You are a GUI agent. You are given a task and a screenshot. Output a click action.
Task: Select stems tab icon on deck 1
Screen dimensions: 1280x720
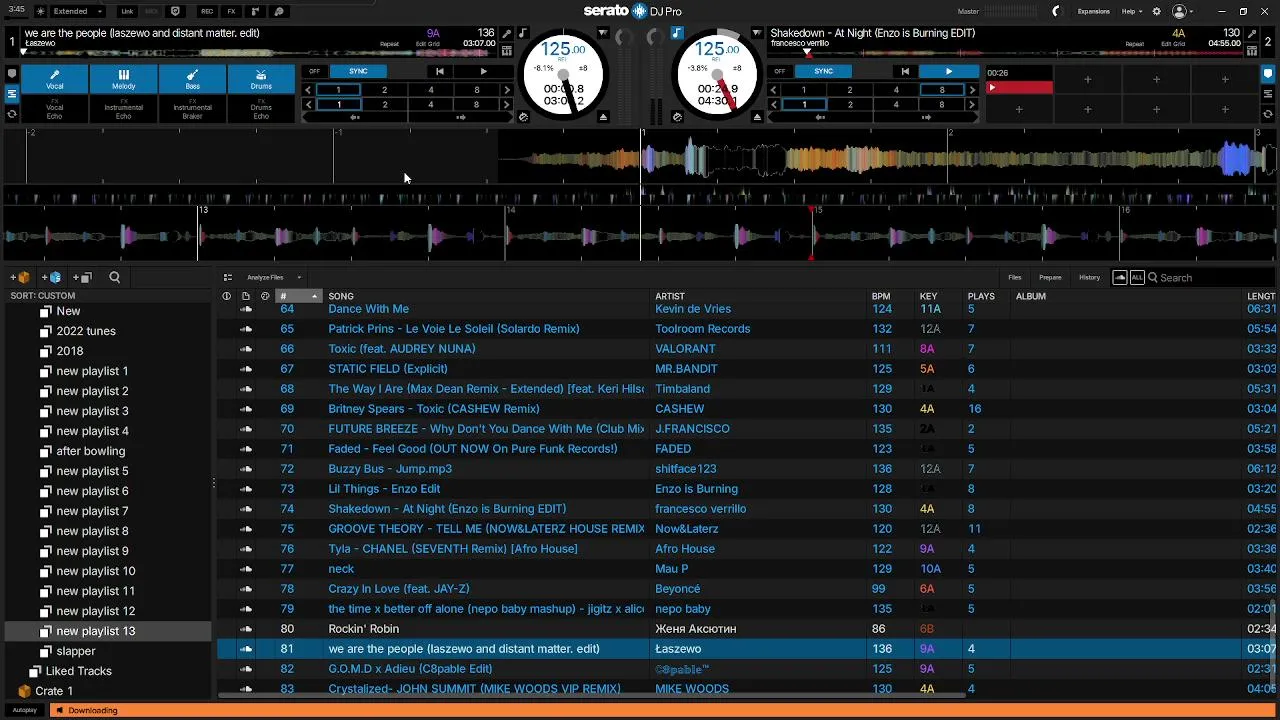point(12,94)
